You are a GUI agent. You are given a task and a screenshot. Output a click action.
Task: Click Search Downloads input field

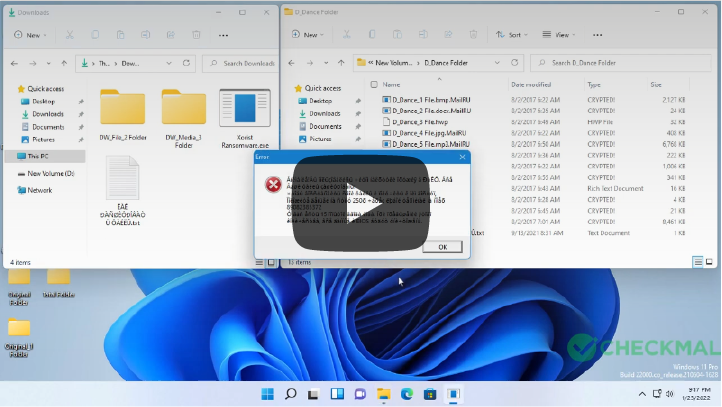(x=240, y=64)
